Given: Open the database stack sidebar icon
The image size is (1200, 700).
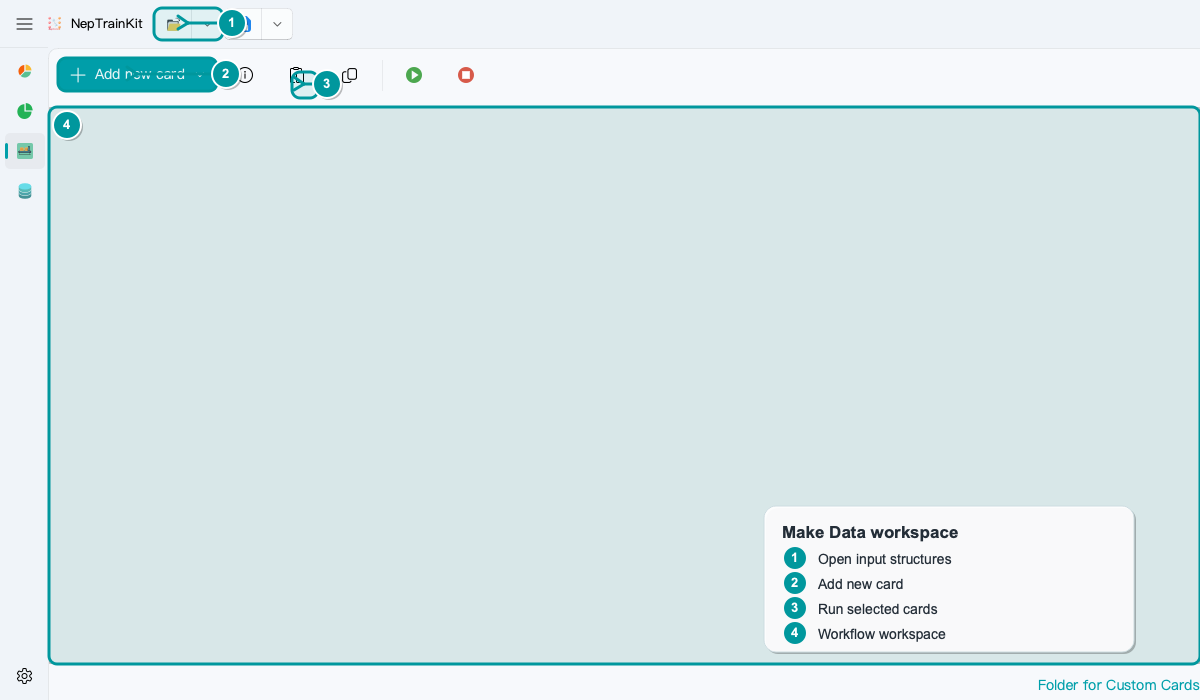Looking at the screenshot, I should (25, 191).
